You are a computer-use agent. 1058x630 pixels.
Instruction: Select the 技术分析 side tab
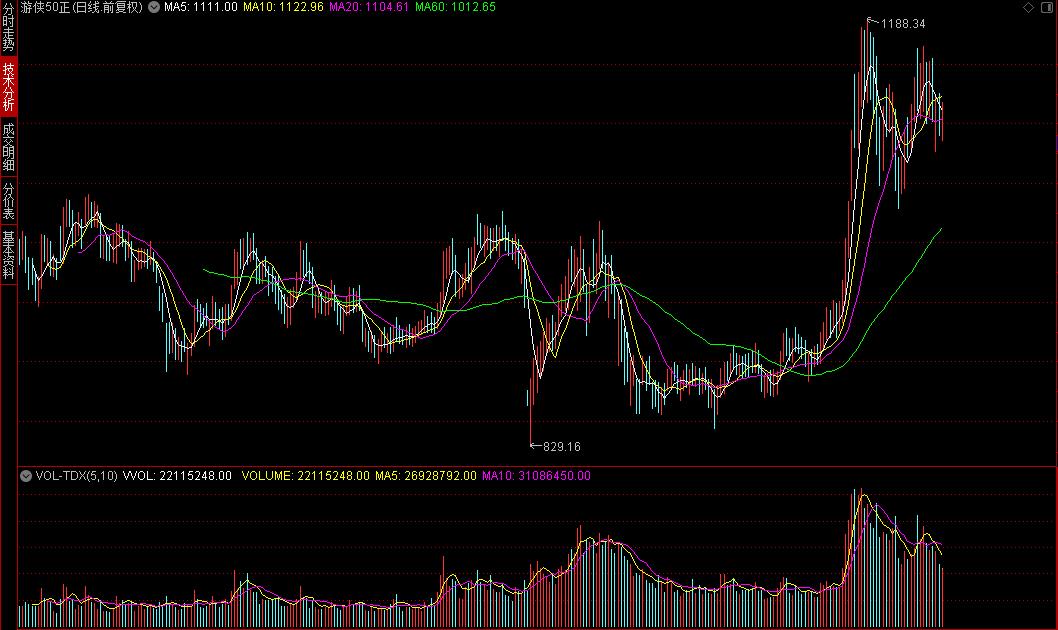tap(8, 86)
